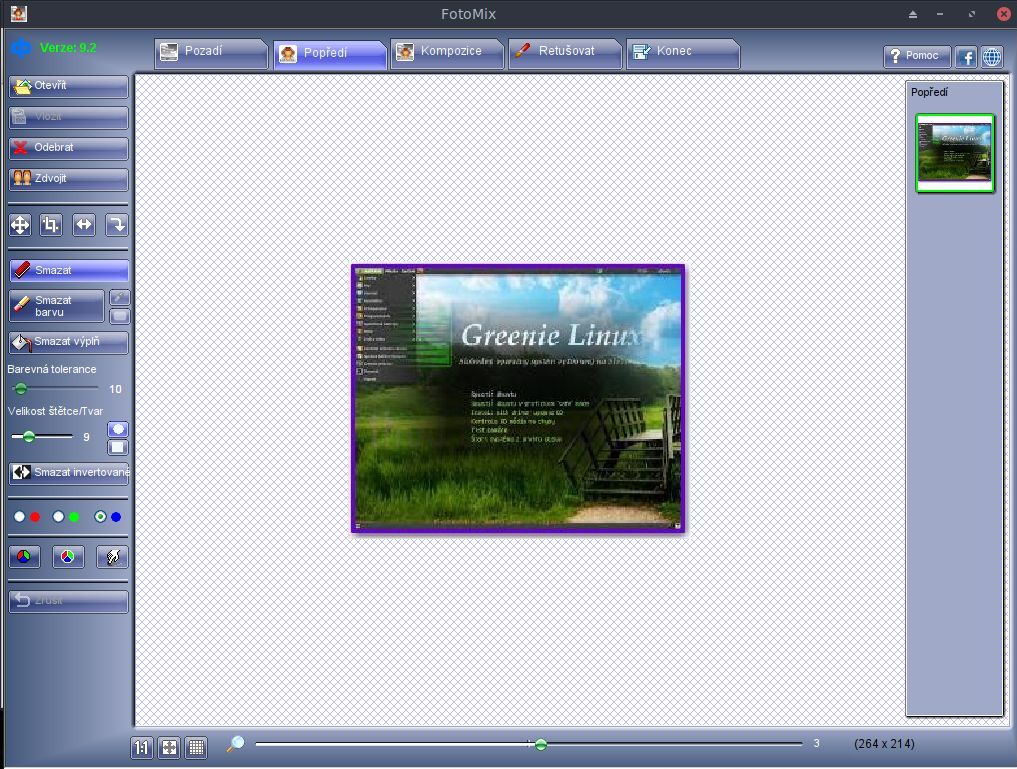The height and width of the screenshot is (769, 1017).
Task: Switch to the Popředí tab
Action: coord(329,54)
